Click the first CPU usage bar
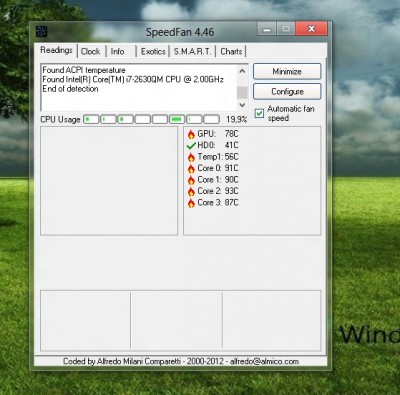Viewport: 400px width, 395px height. point(91,119)
